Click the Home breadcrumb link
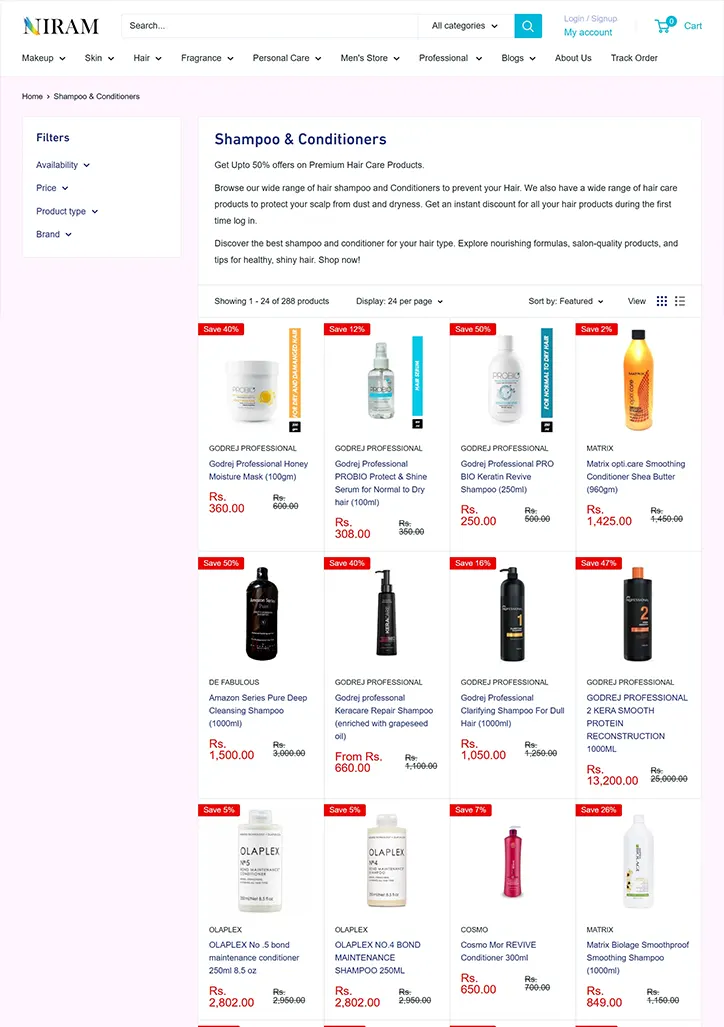 click(32, 96)
